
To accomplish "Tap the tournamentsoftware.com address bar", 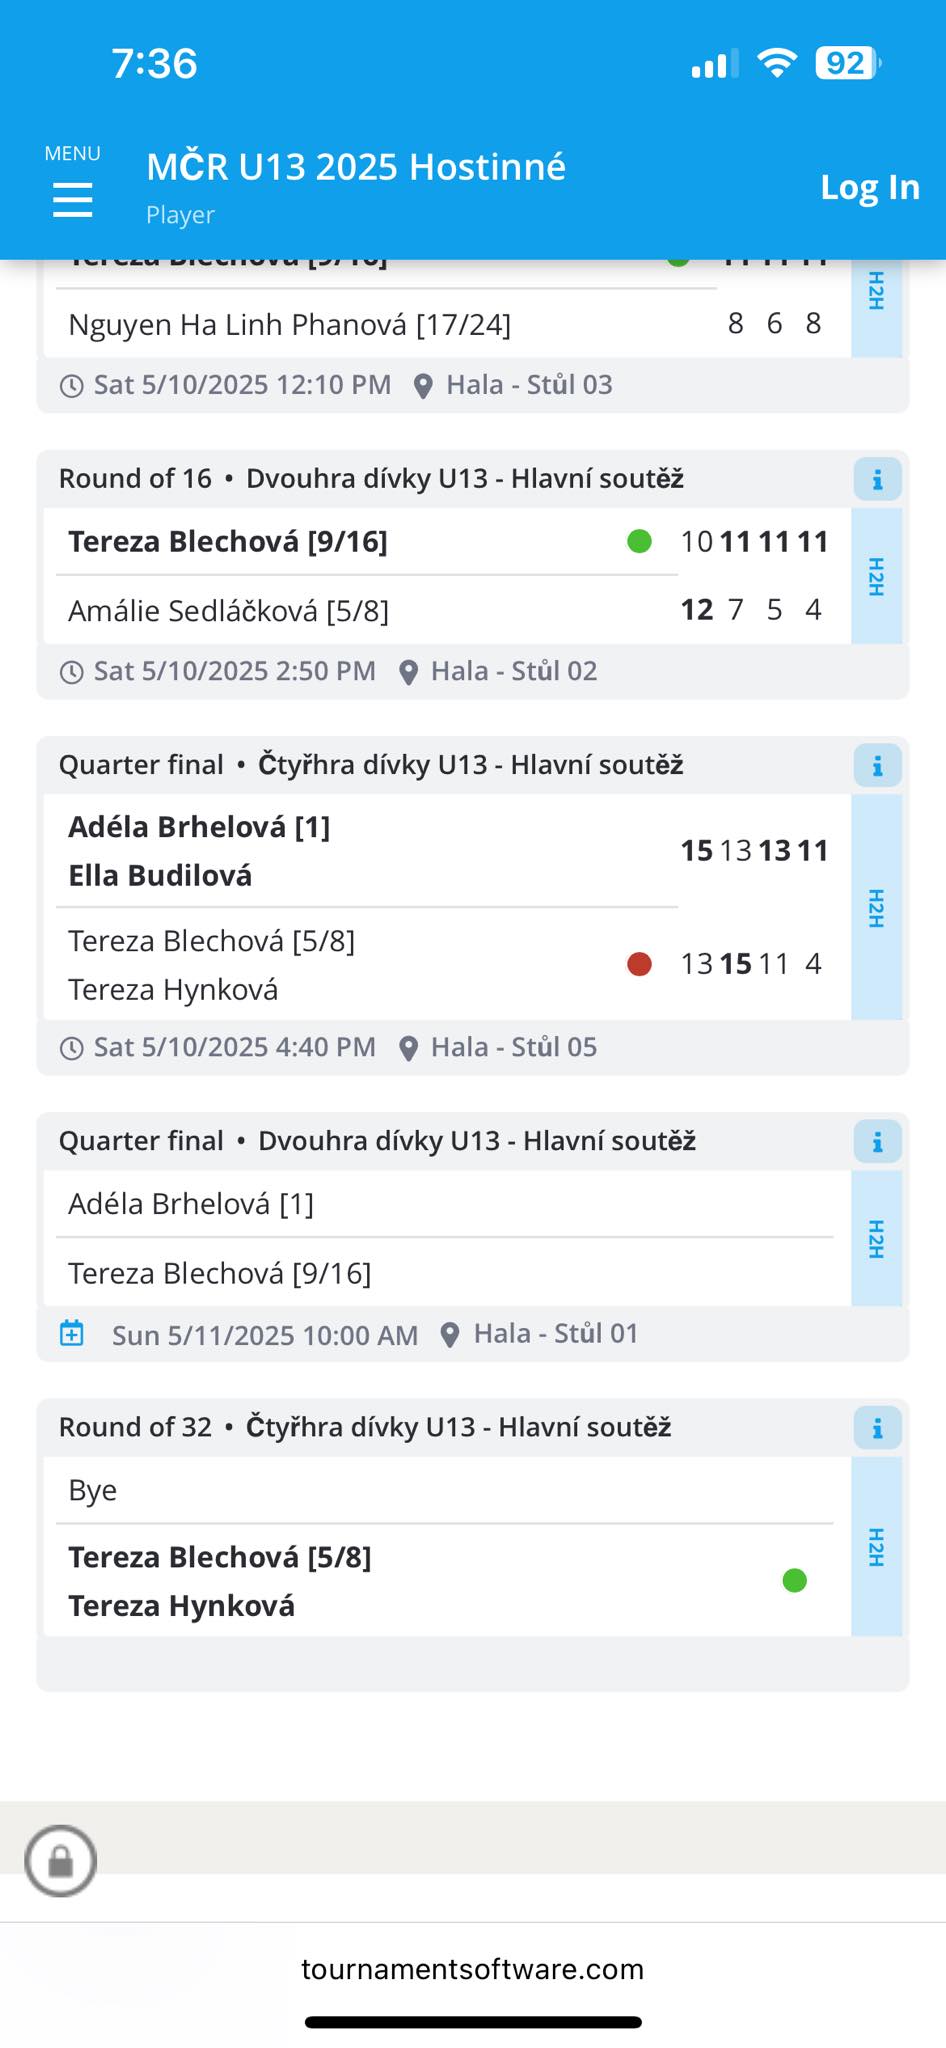I will [x=473, y=1969].
